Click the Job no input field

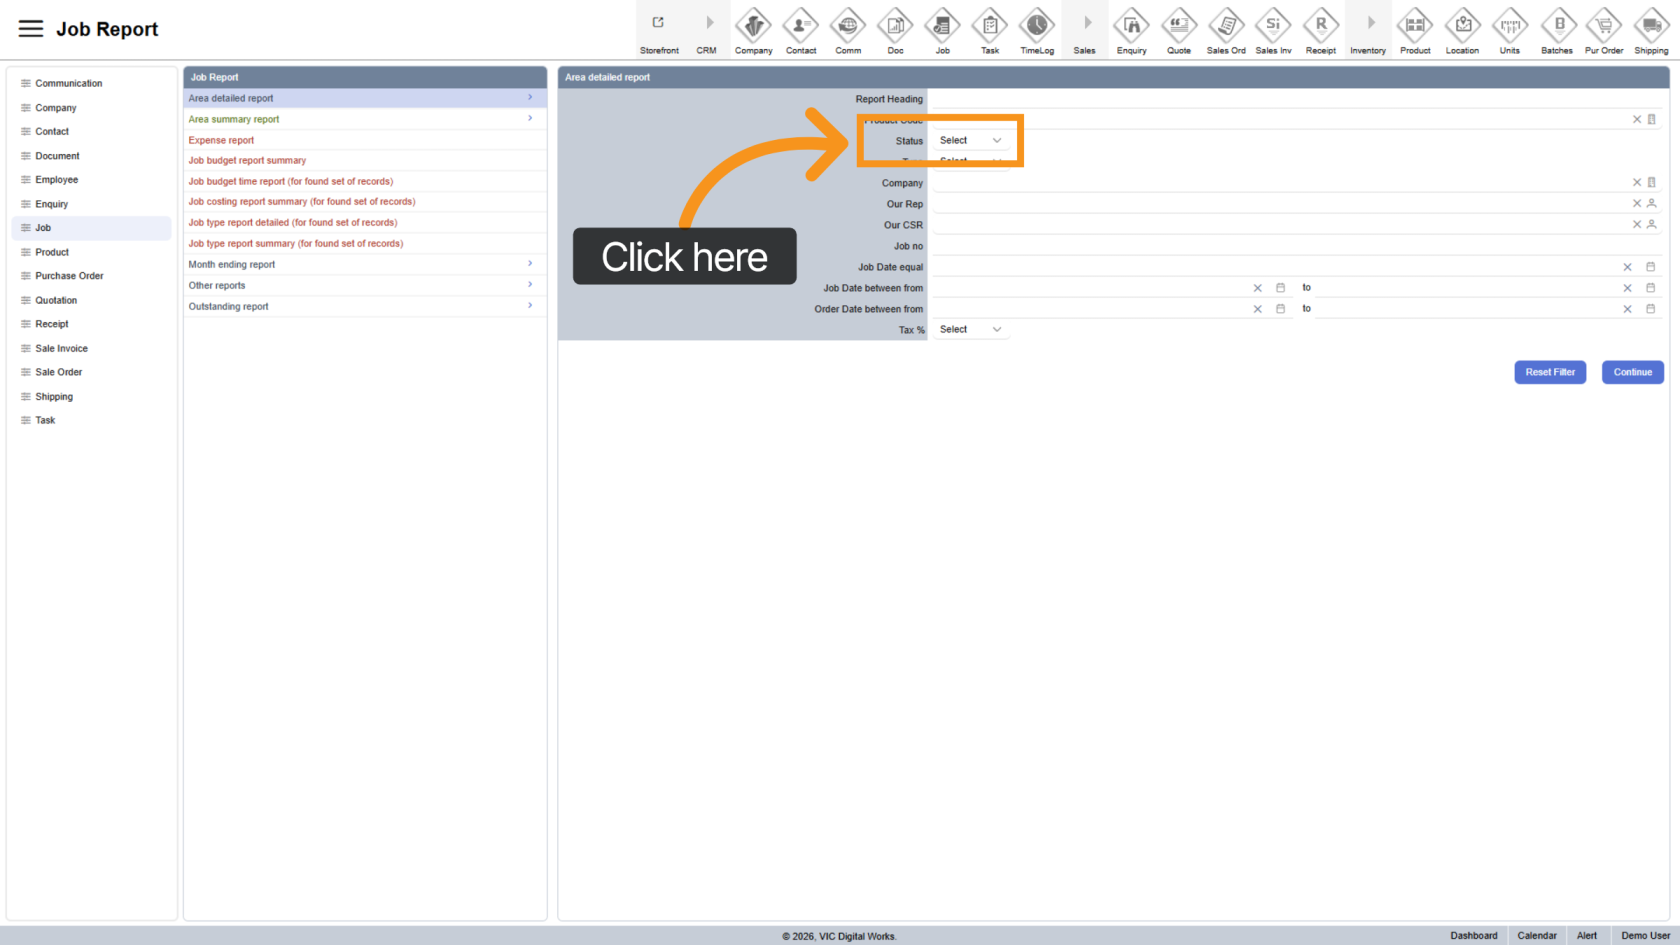click(x=1290, y=246)
